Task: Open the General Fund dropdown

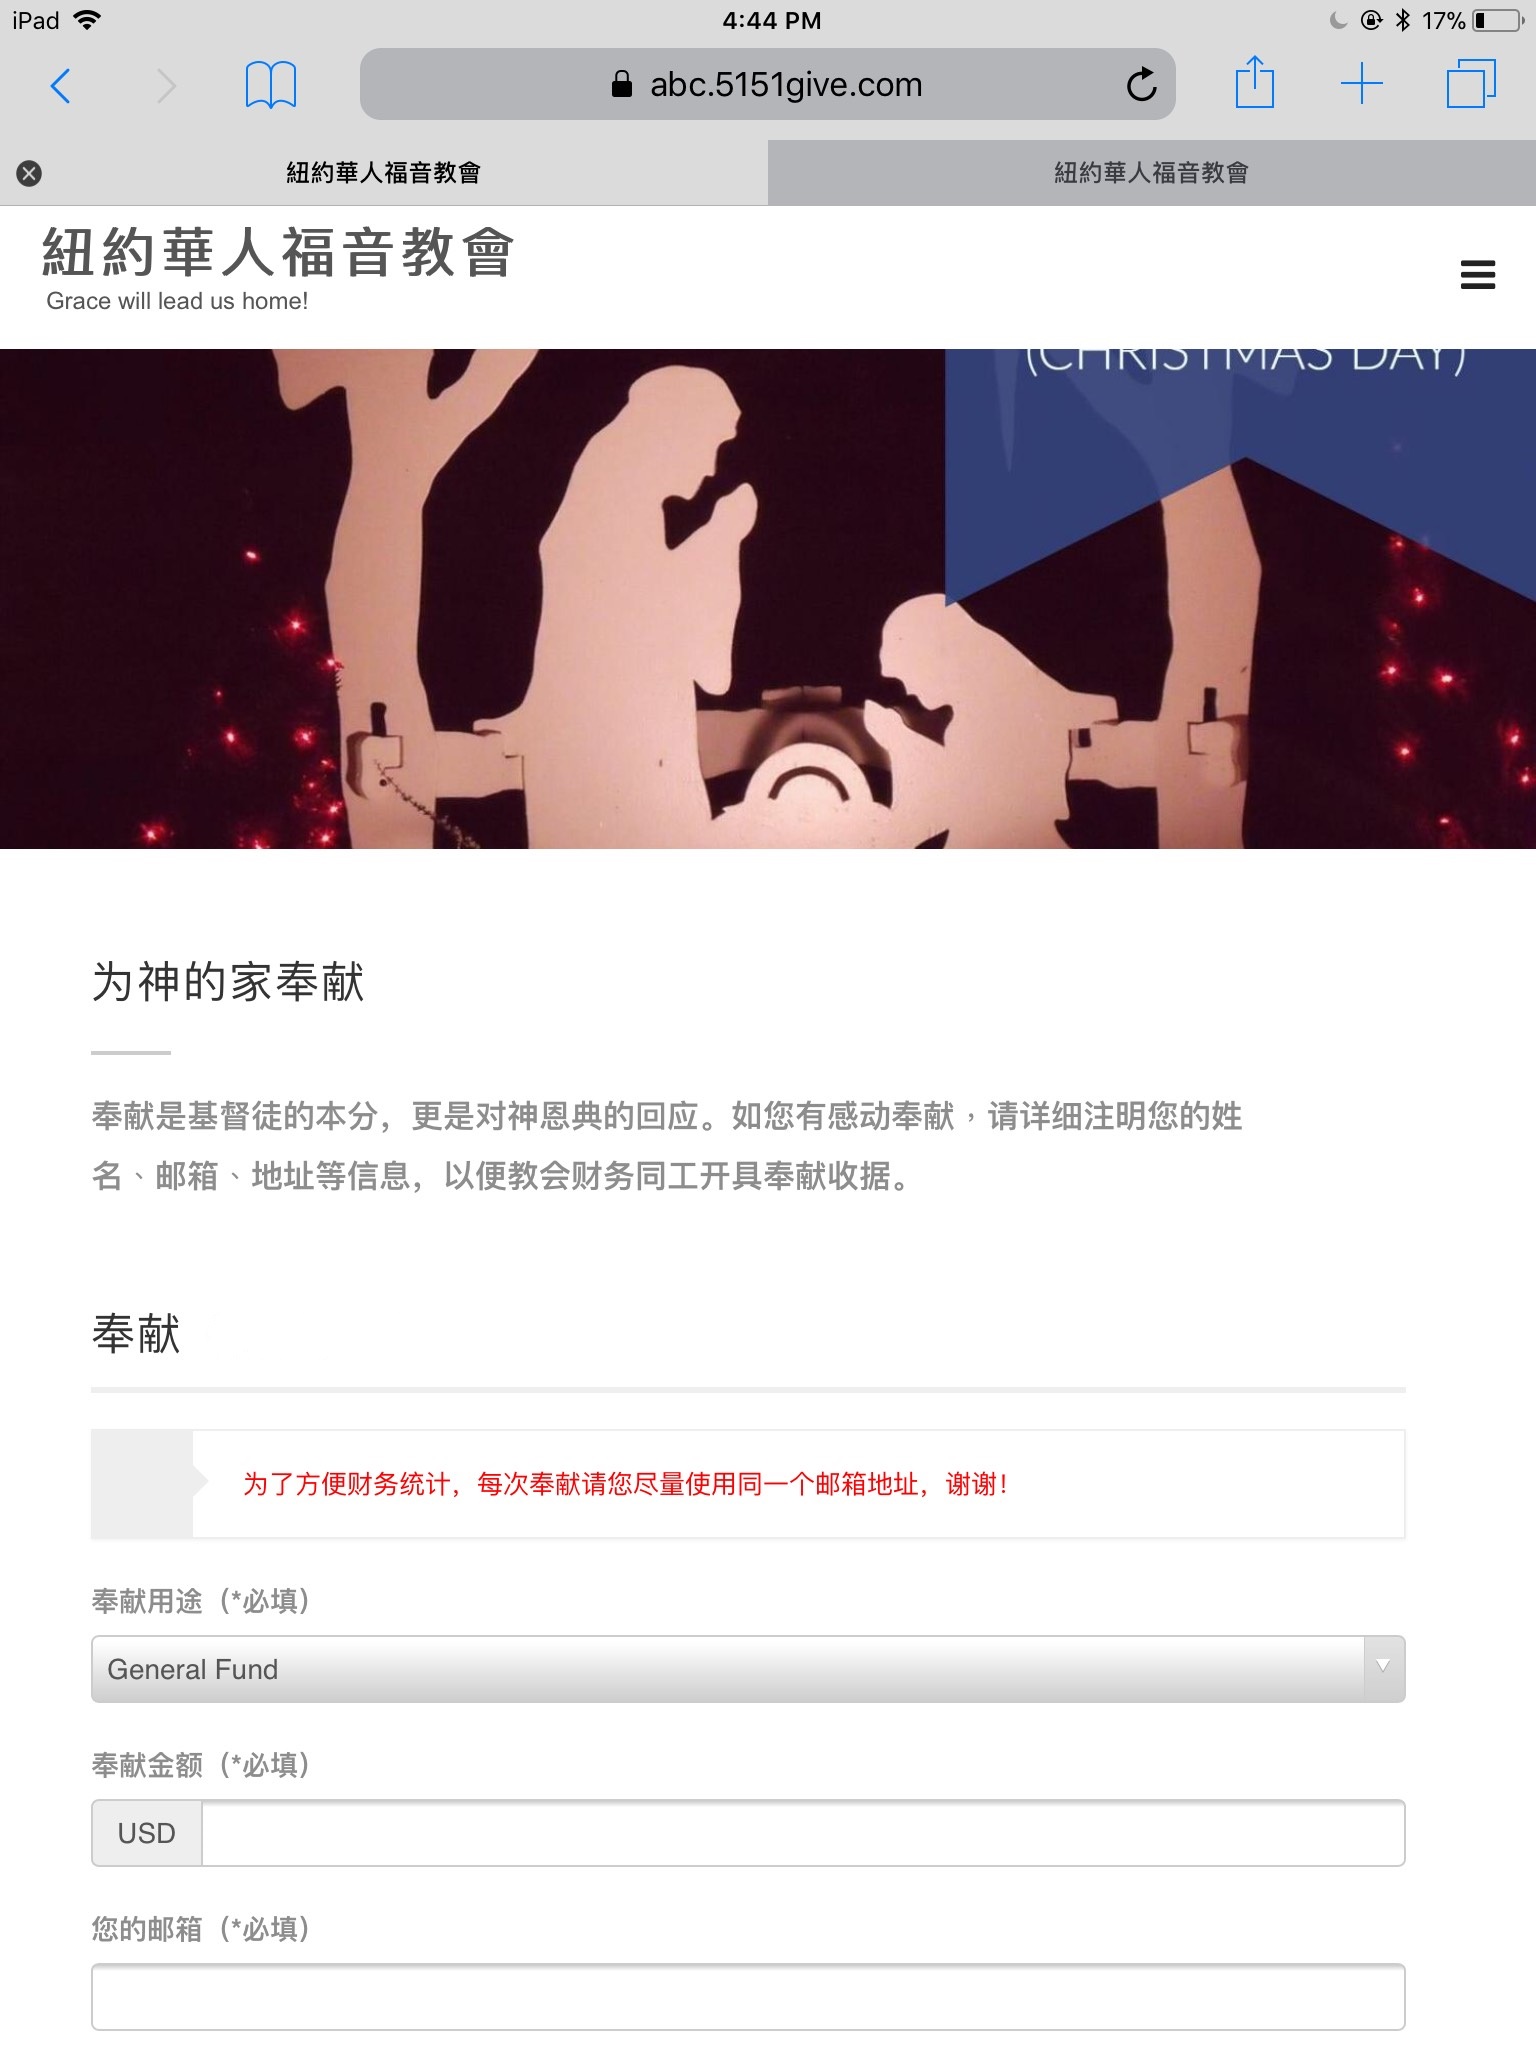Action: (748, 1669)
